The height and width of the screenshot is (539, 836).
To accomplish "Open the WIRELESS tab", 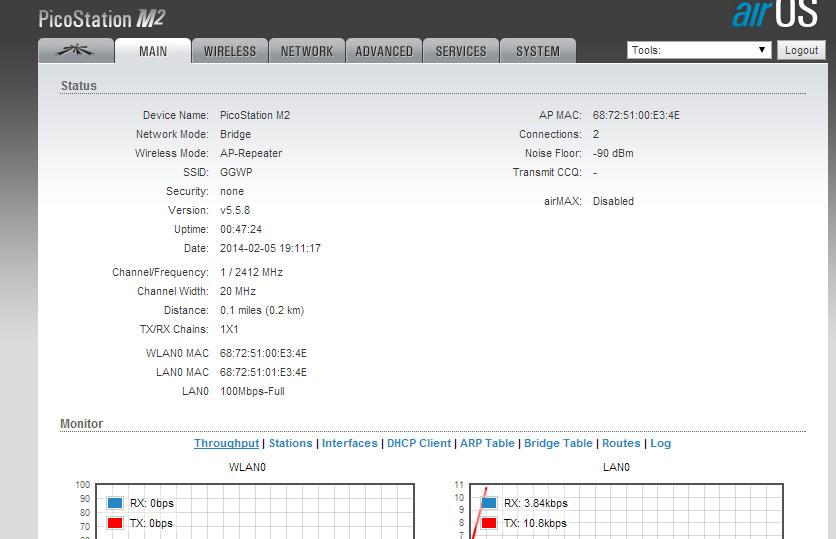I will pos(230,51).
